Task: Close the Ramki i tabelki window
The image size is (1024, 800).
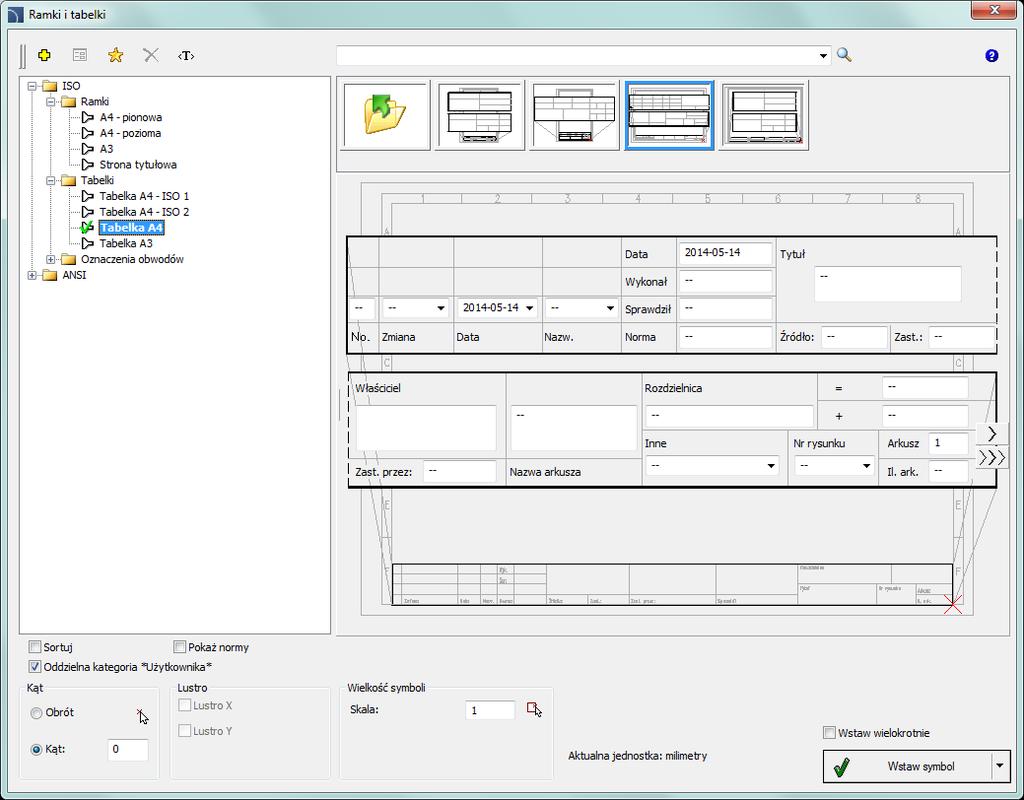Action: coord(993,10)
